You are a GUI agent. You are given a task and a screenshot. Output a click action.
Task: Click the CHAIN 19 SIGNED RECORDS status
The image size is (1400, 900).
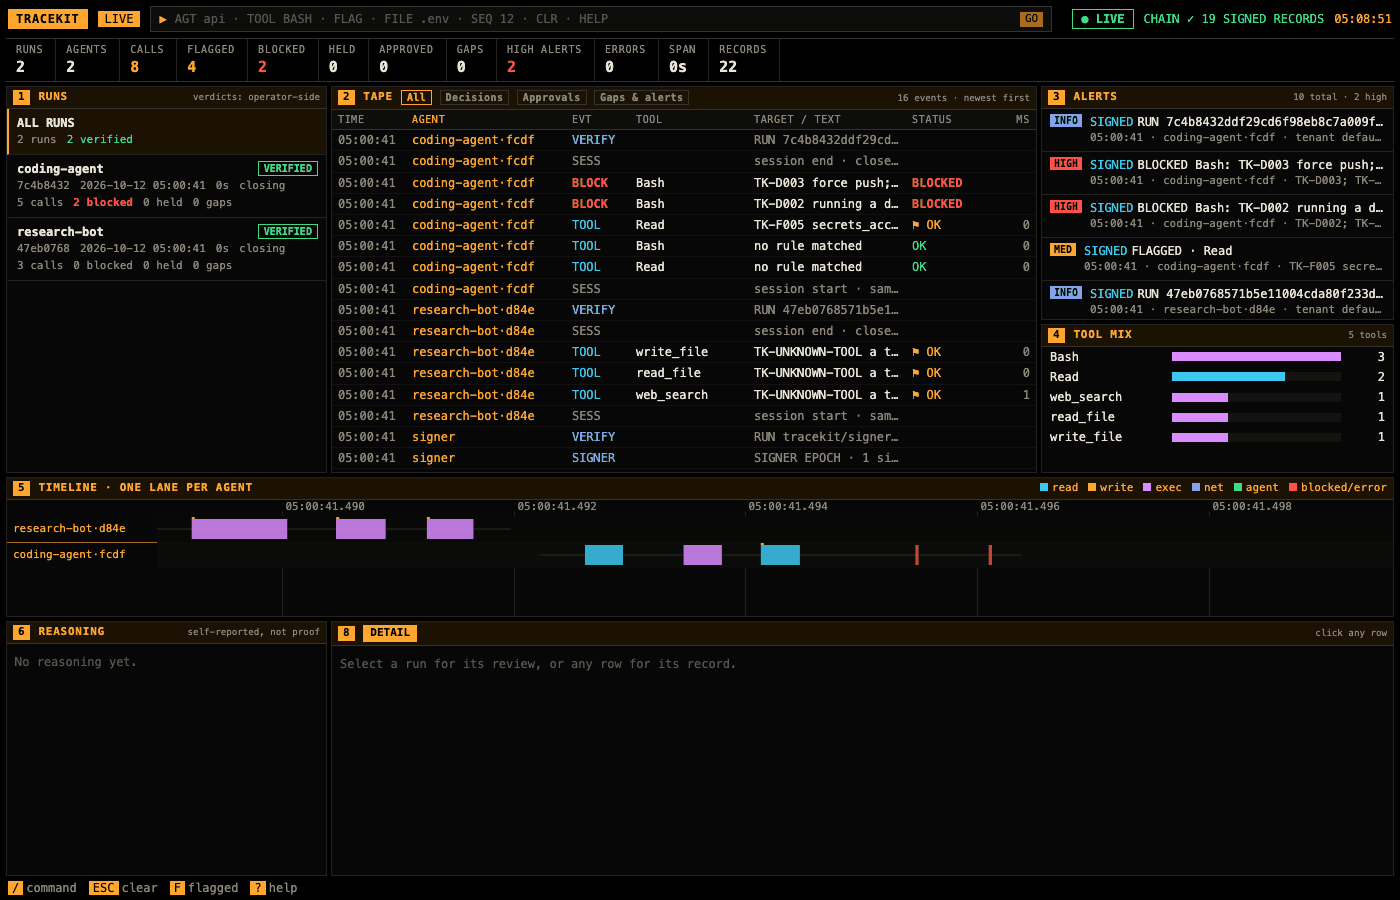pyautogui.click(x=1233, y=19)
